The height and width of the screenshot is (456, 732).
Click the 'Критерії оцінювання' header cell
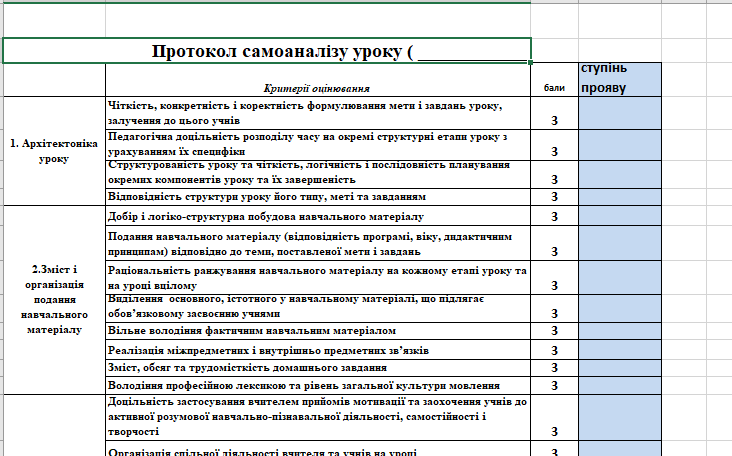[x=318, y=80]
